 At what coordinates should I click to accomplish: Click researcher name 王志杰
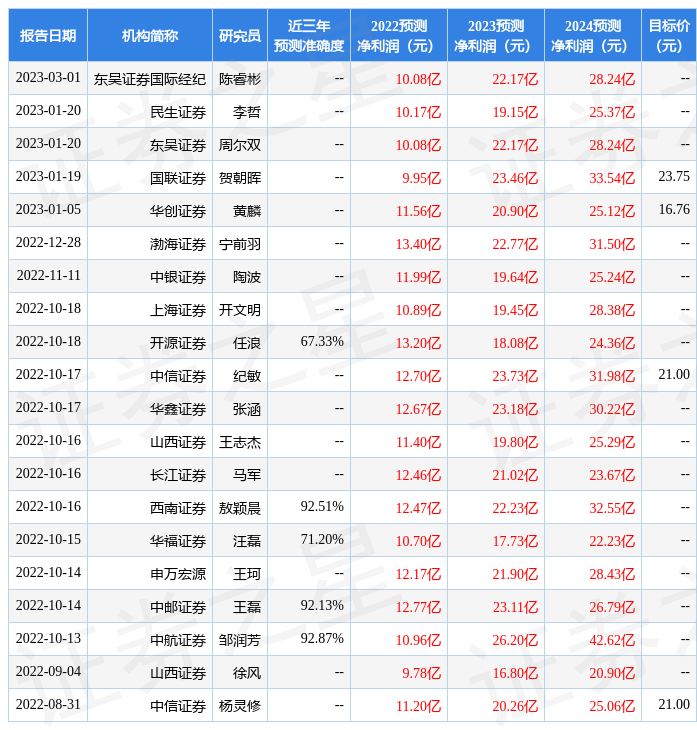point(240,443)
